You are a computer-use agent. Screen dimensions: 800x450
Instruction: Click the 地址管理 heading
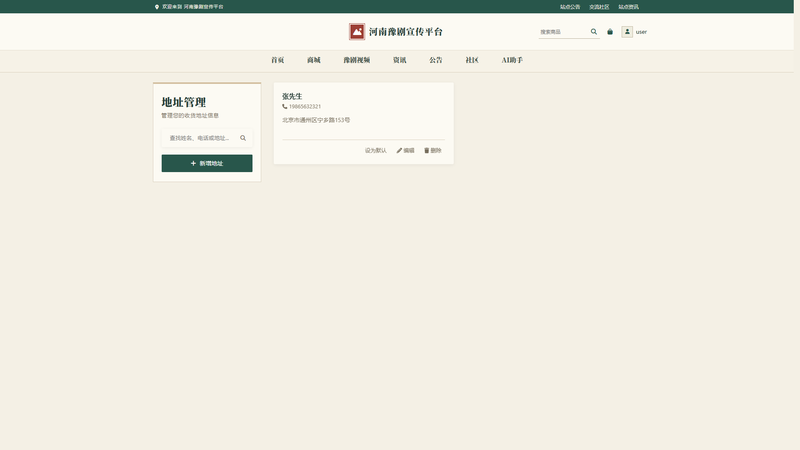(184, 102)
